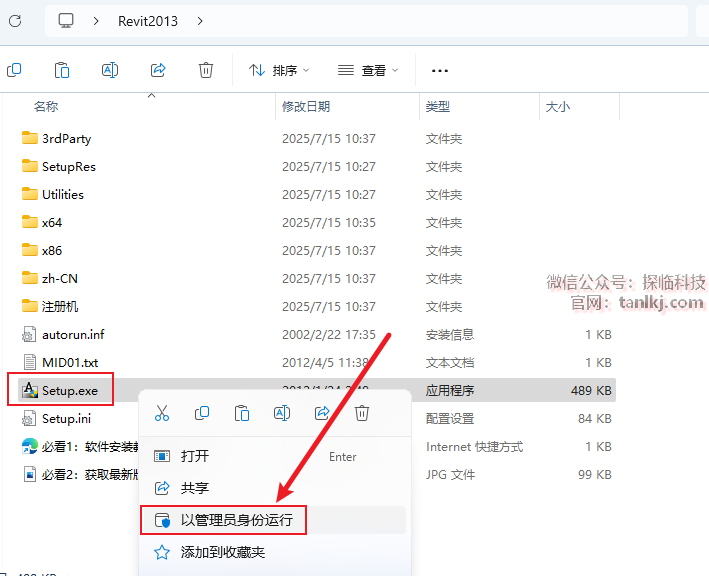
Task: Click the toolbar Rename icon
Action: [110, 70]
